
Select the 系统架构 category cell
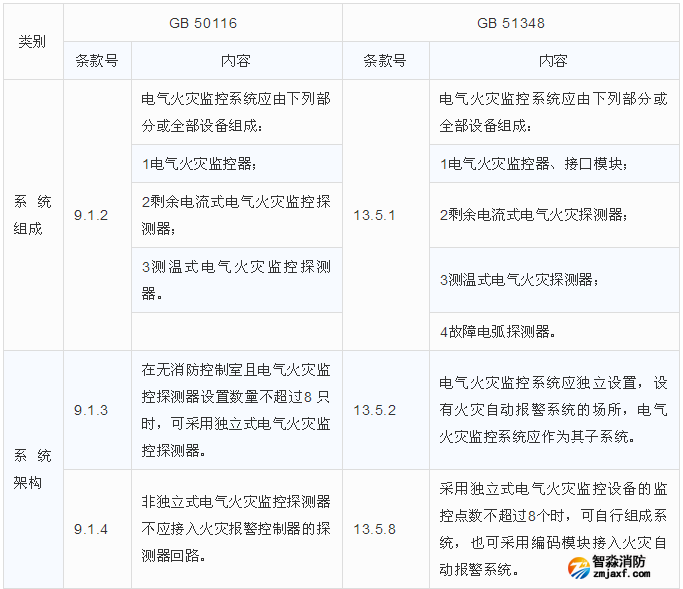tap(32, 469)
